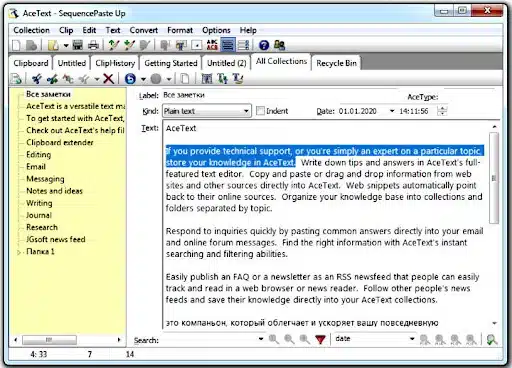Click the blue scissors icon on clip toolbar
Screen dimensions: 512x368
pos(37,79)
